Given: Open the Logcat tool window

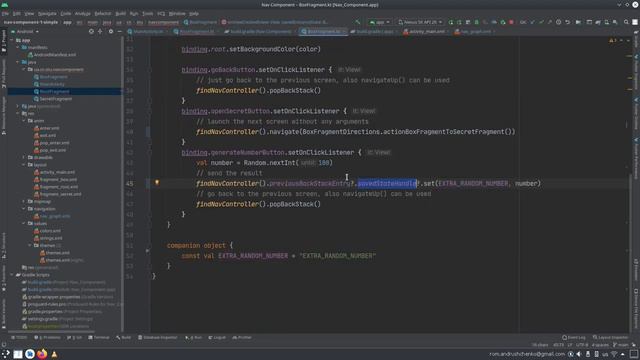Looking at the screenshot, I should [x=217, y=338].
